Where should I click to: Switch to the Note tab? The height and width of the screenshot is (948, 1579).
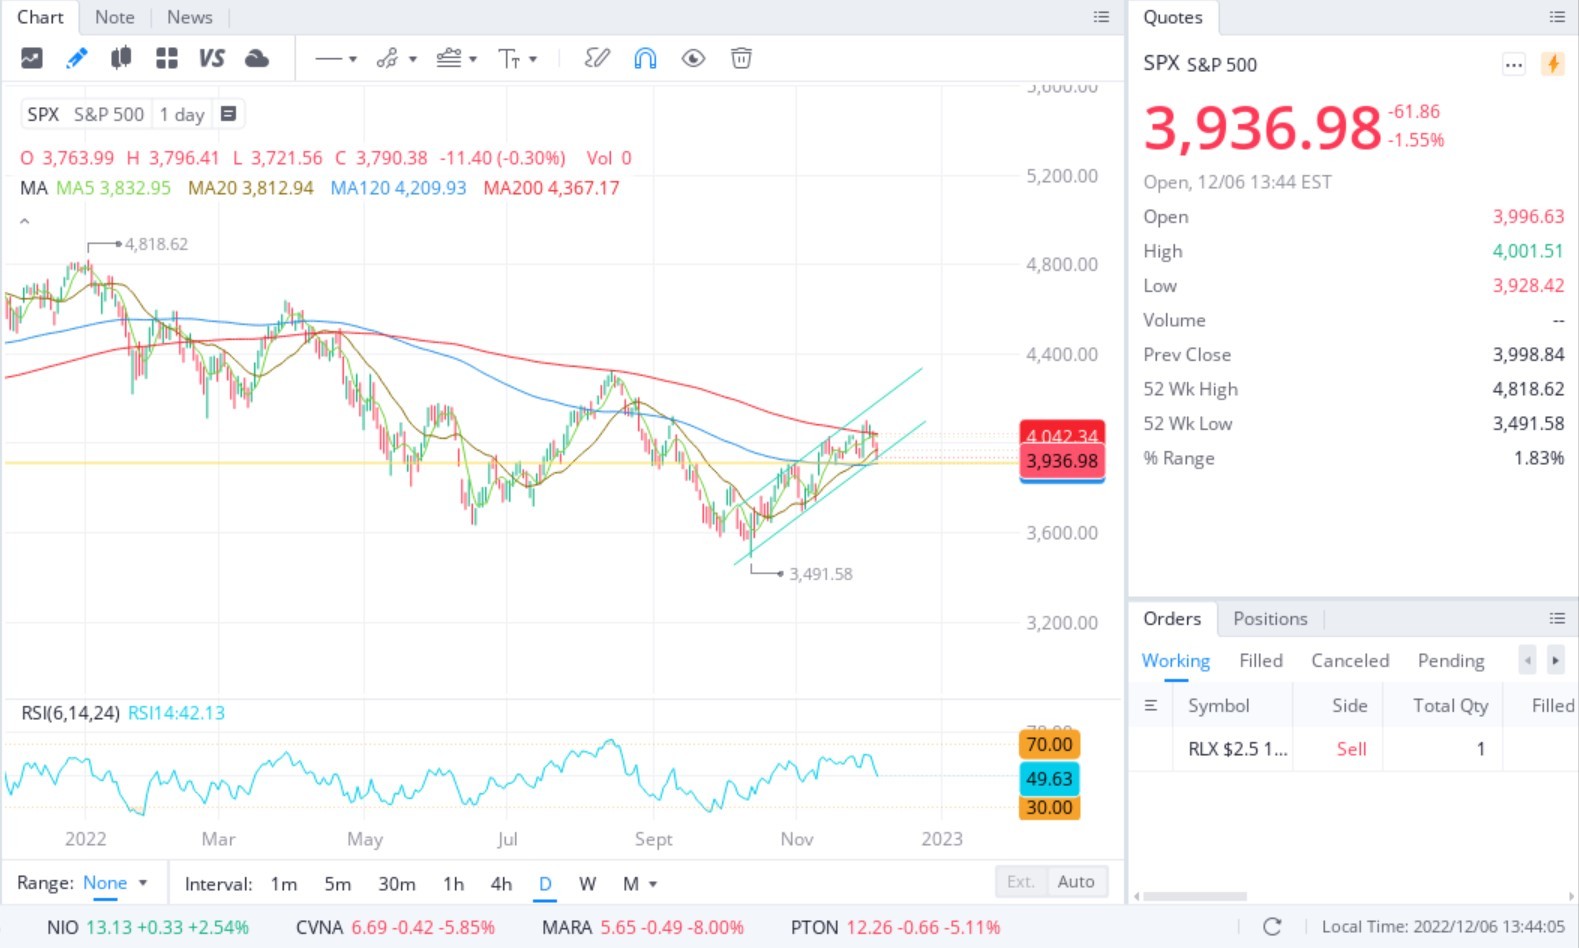[114, 17]
